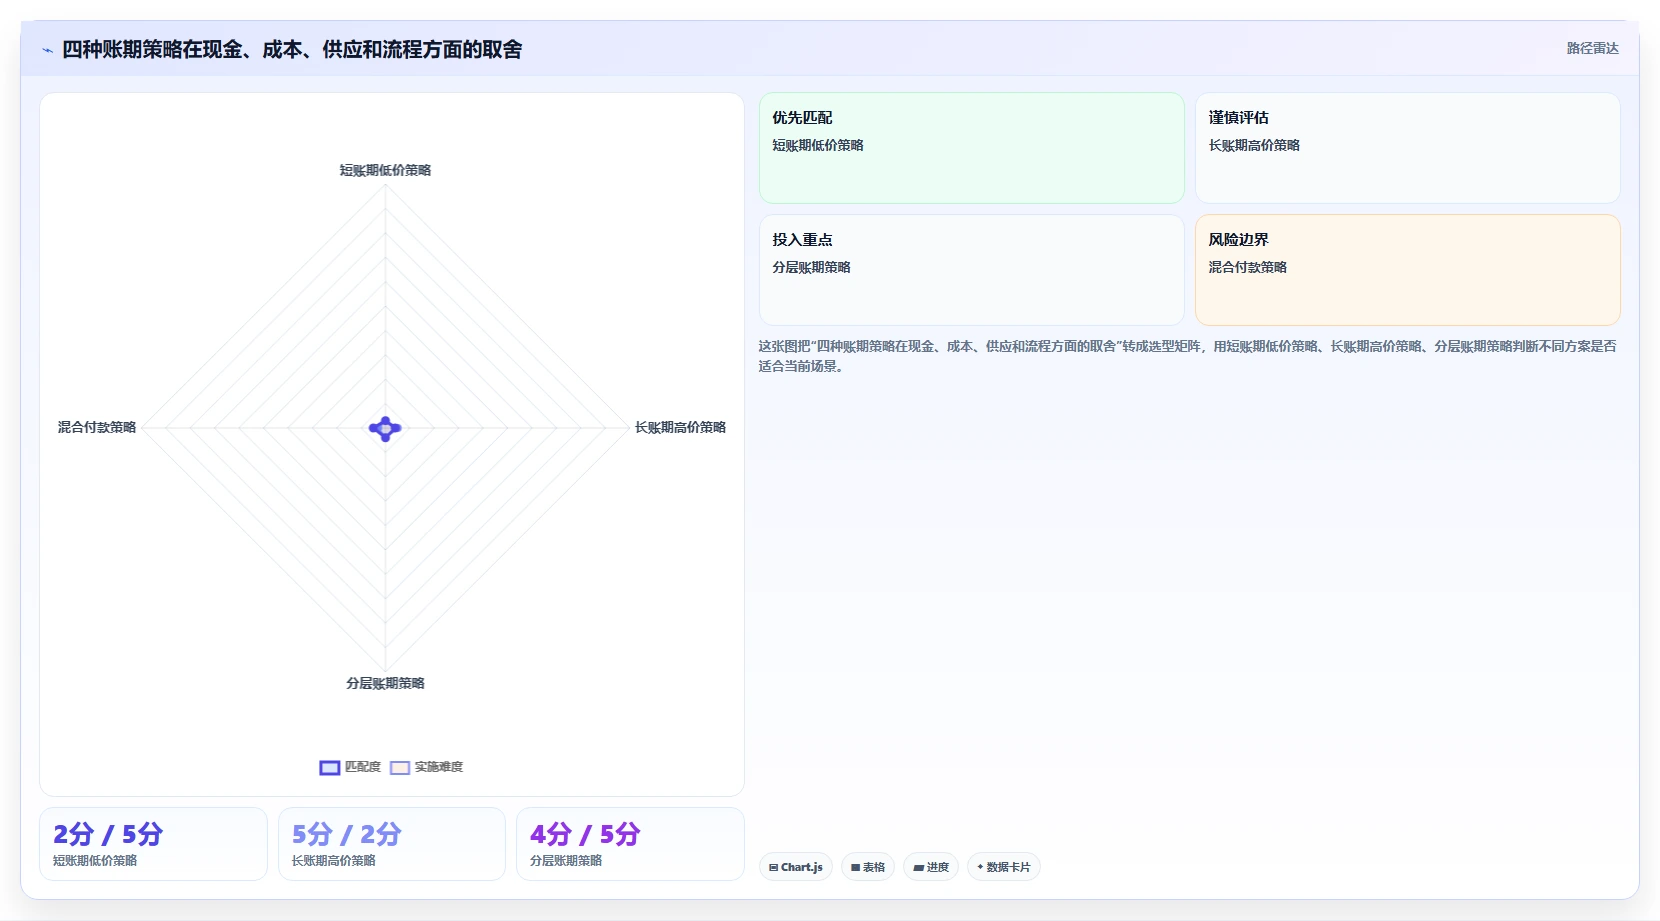1660x921 pixels.
Task: Toggle the 实施难度 legend swatch
Action: point(400,768)
